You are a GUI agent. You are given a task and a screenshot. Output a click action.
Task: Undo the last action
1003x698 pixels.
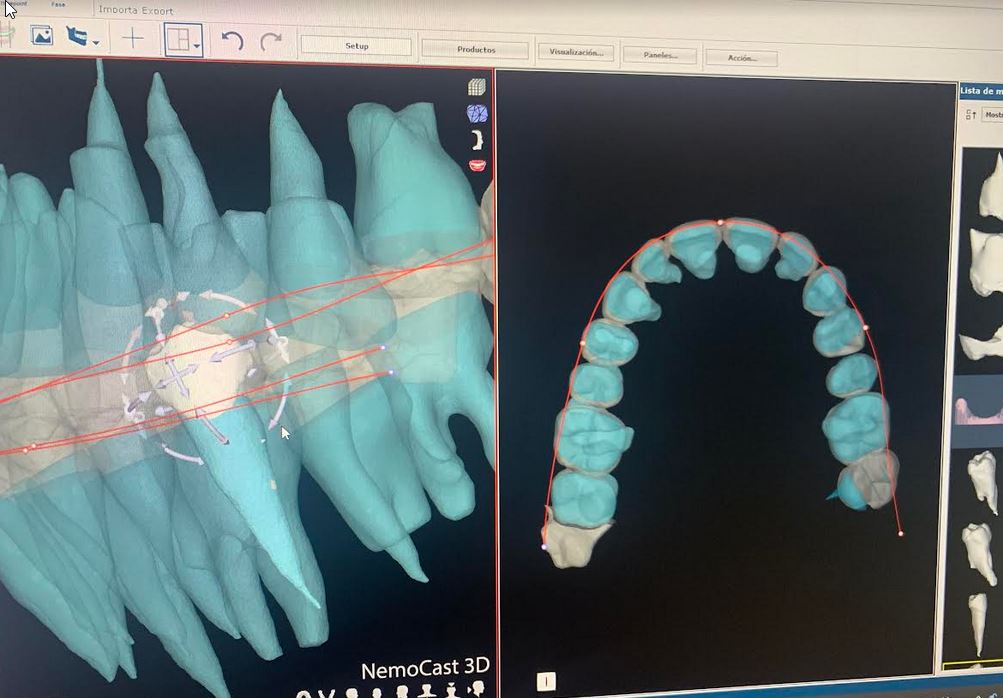click(x=232, y=41)
